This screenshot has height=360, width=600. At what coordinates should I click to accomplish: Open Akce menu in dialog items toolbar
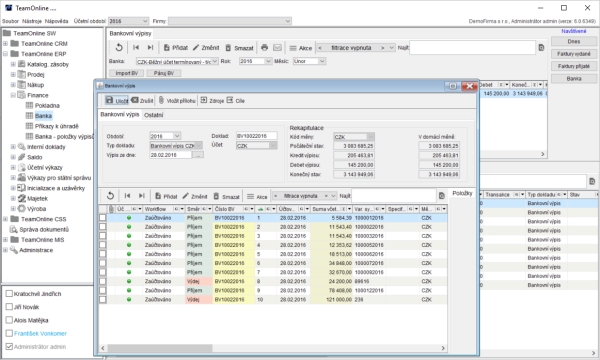pyautogui.click(x=257, y=197)
